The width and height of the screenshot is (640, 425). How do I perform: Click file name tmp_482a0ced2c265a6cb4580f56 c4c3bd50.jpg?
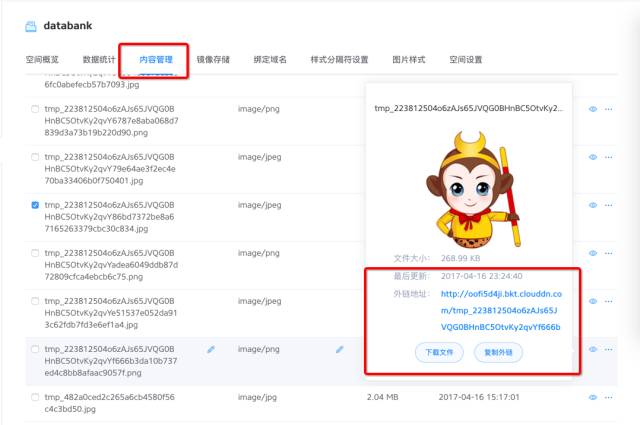[x=109, y=403]
